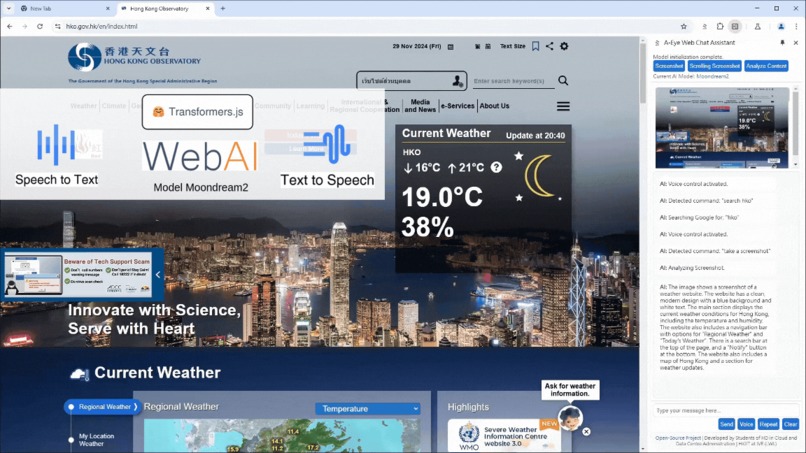Open the Temperature dropdown on Regional Weather
Screen dimensions: 806x453
368,409
